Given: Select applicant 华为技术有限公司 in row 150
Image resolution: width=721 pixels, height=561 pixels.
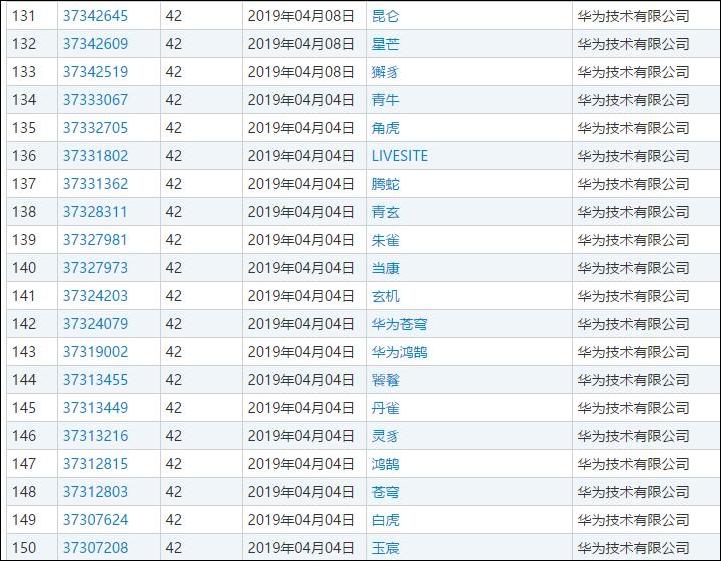Looking at the screenshot, I should pyautogui.click(x=634, y=548).
